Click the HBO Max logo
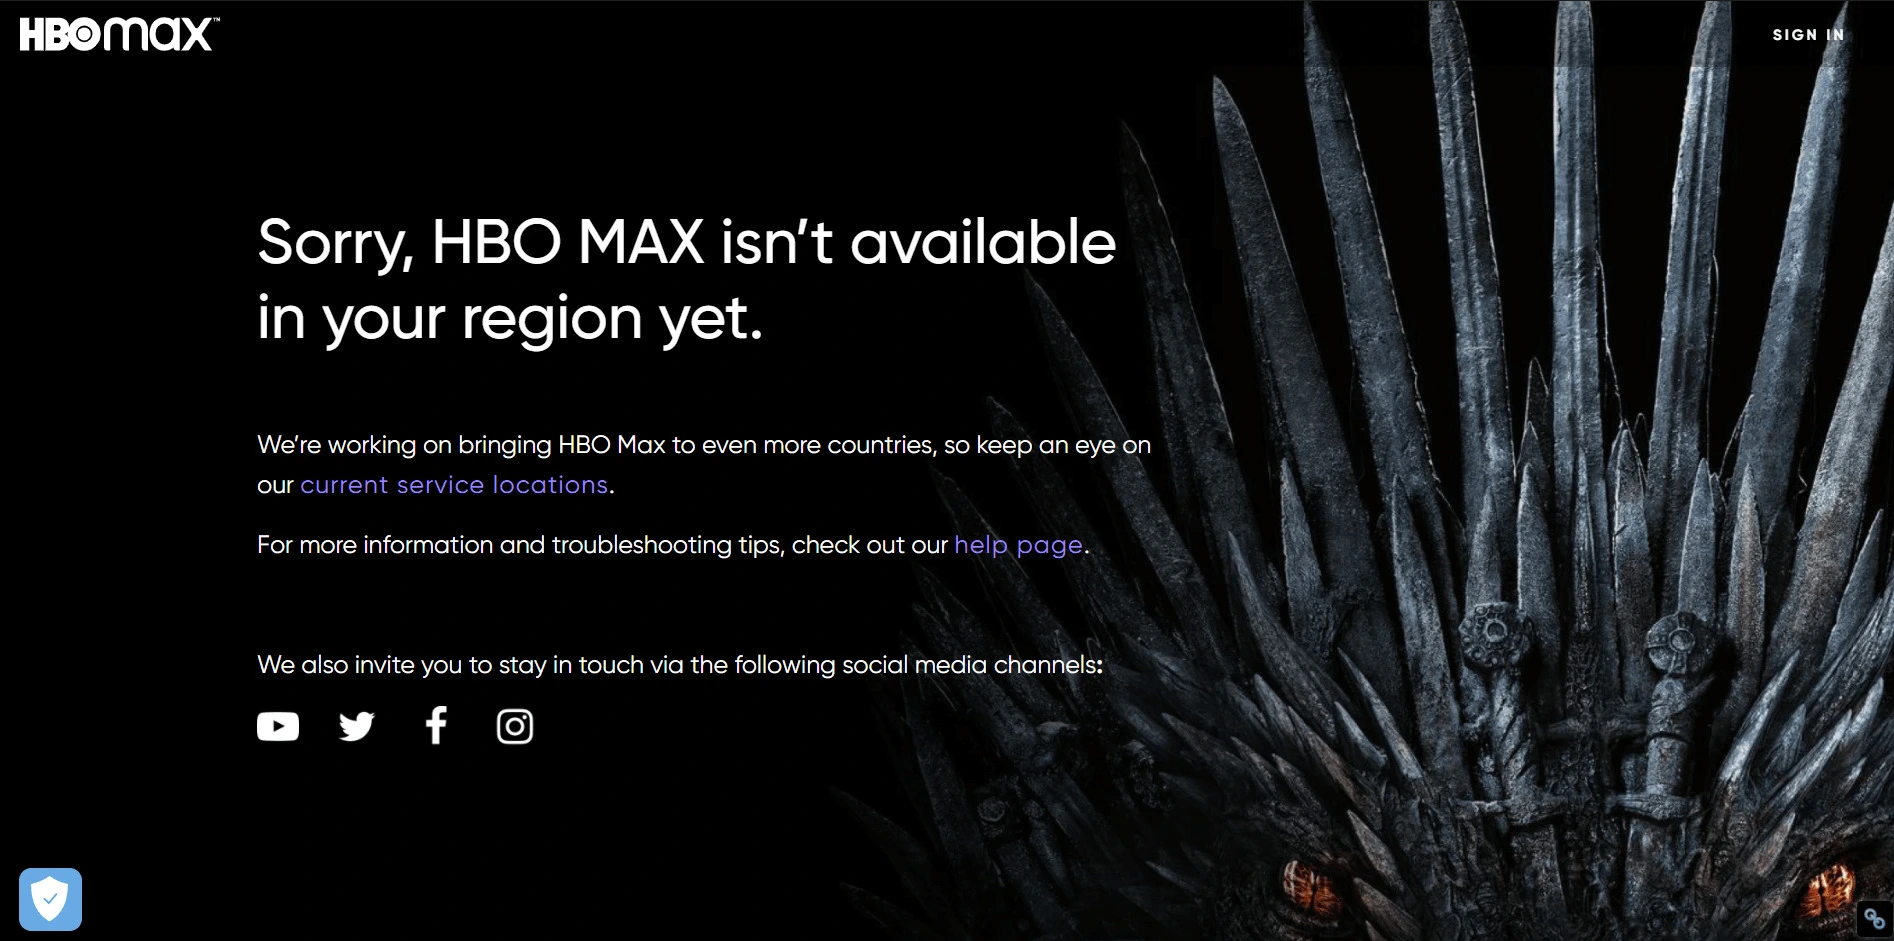The image size is (1894, 941). tap(119, 34)
